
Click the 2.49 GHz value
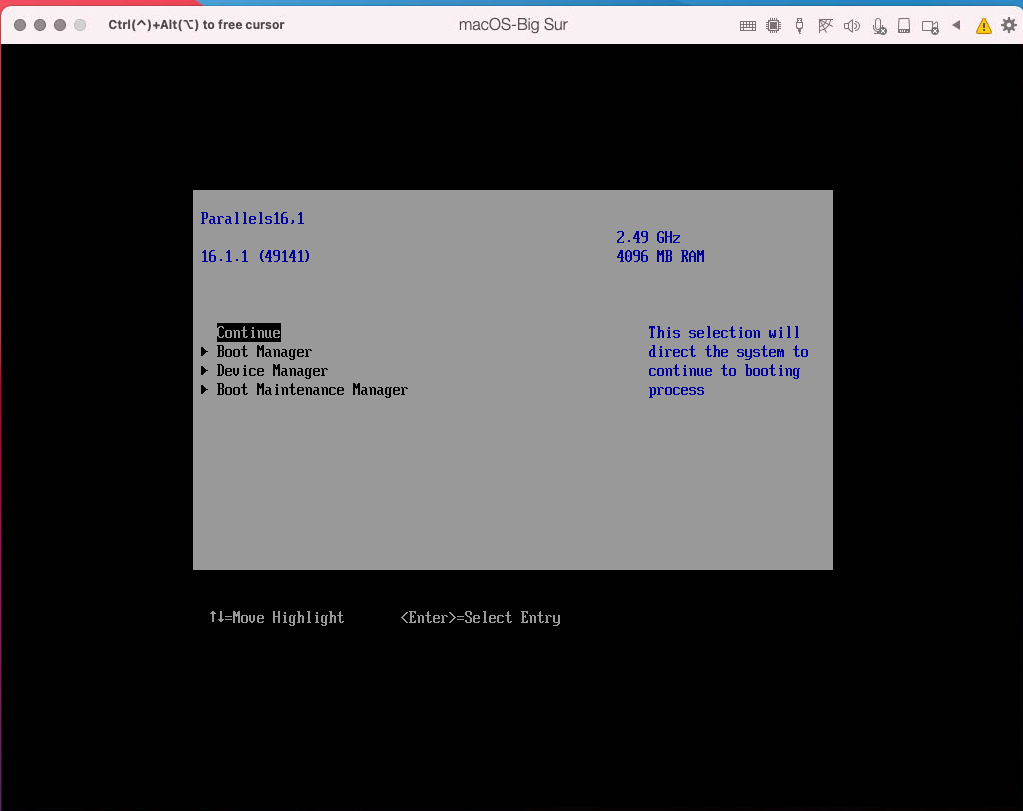[648, 237]
